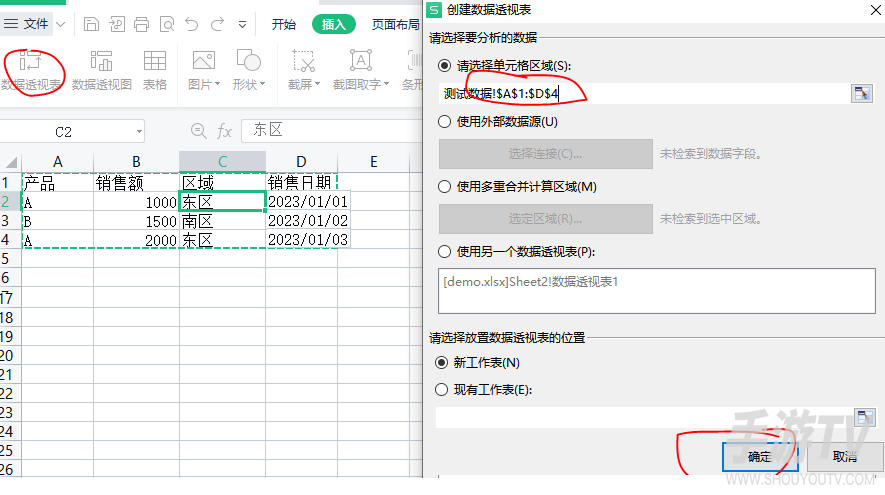This screenshot has width=885, height=495.
Task: Expand the 图片 dropdown arrow
Action: [x=217, y=84]
